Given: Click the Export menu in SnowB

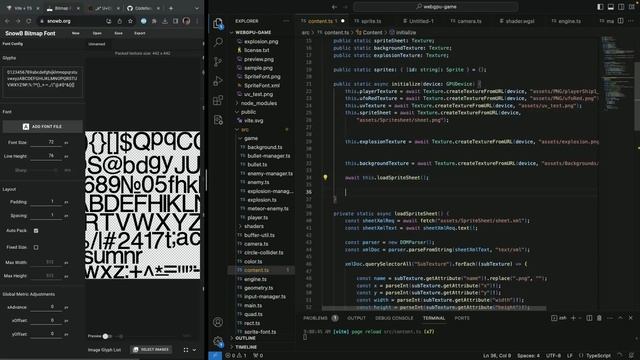Looking at the screenshot, I should point(140,33).
